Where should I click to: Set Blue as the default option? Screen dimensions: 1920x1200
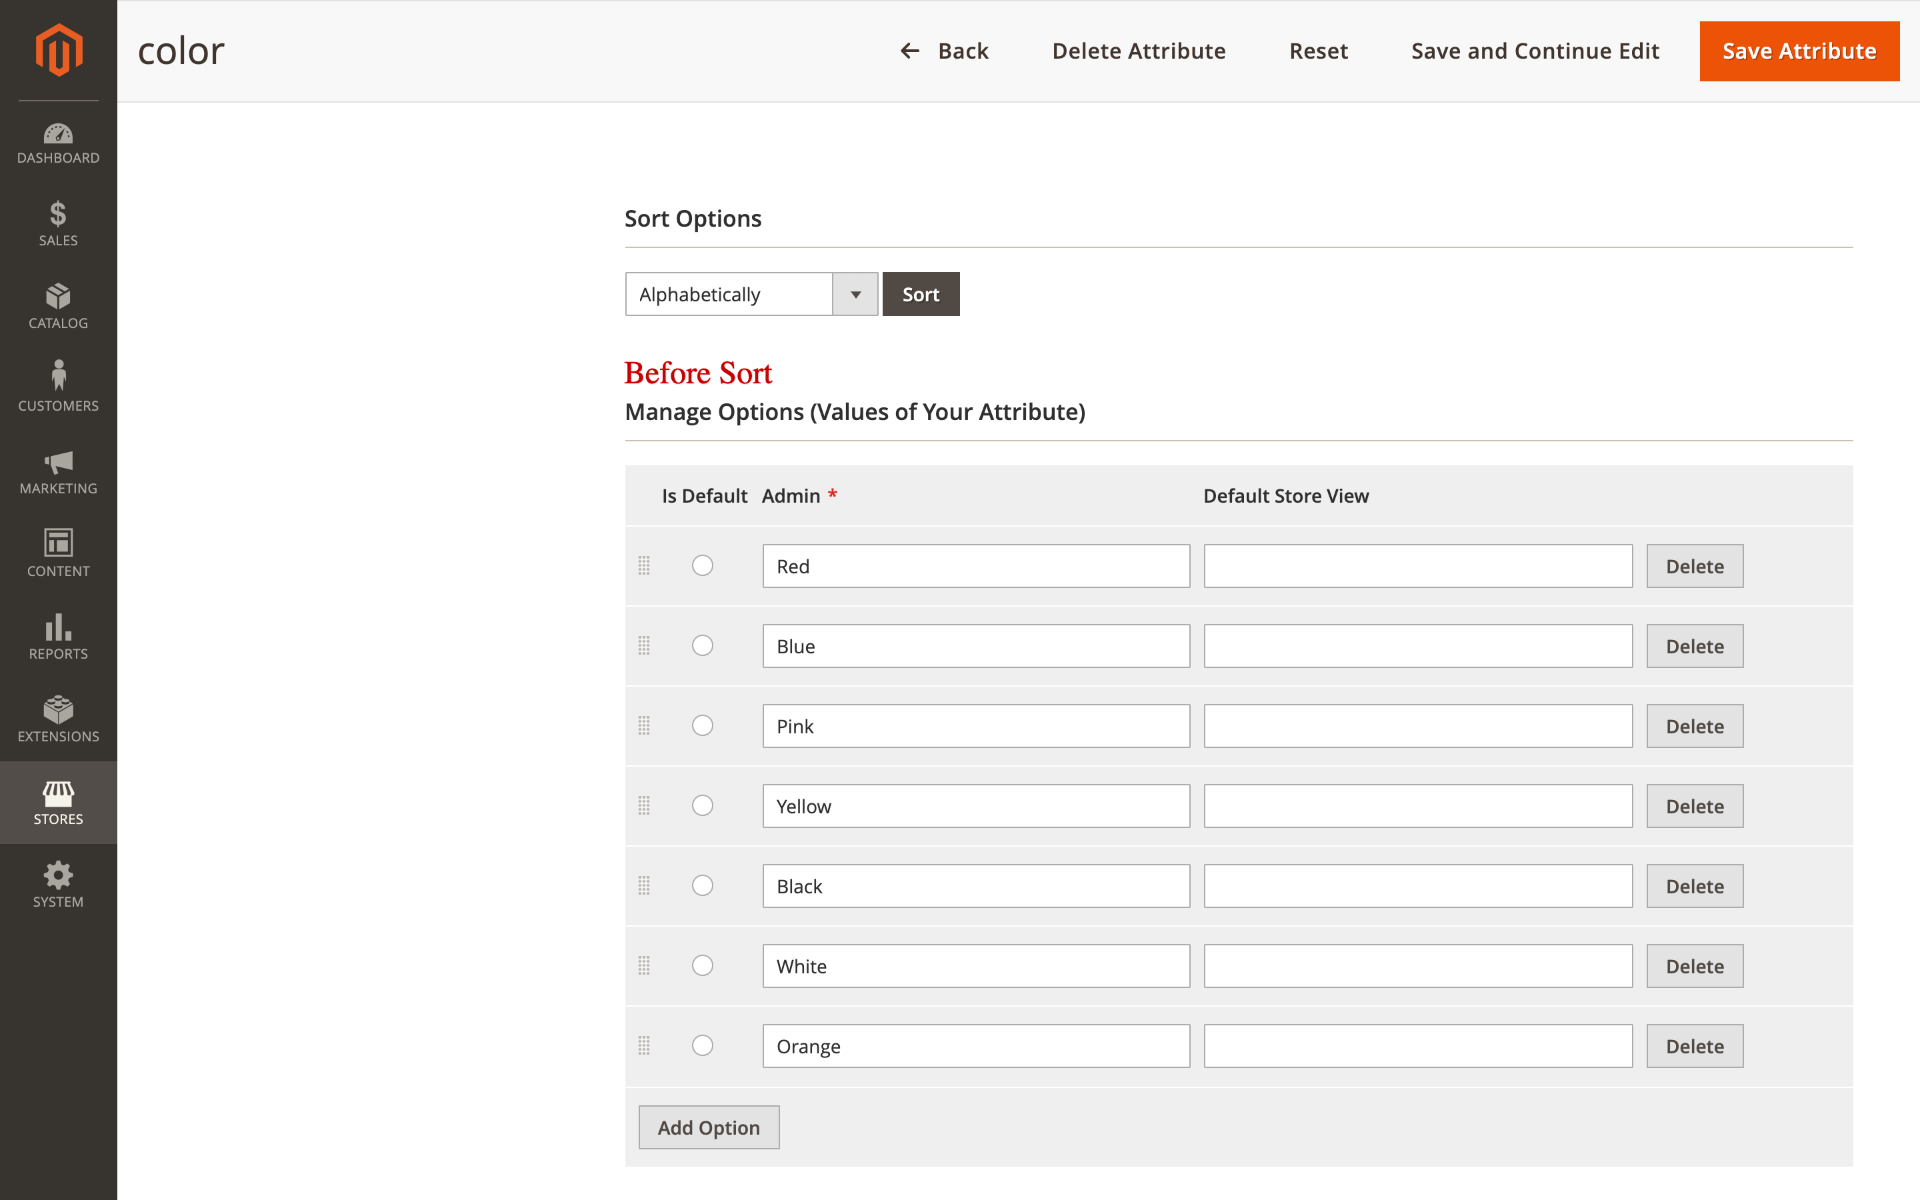pos(703,645)
